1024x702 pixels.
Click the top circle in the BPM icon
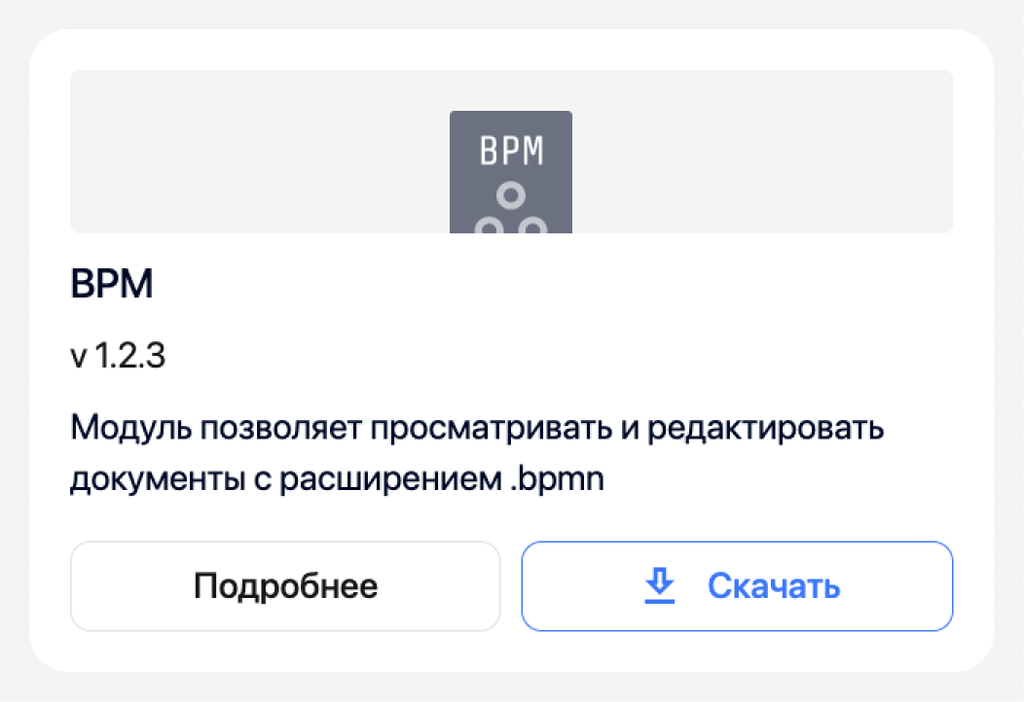[x=511, y=195]
